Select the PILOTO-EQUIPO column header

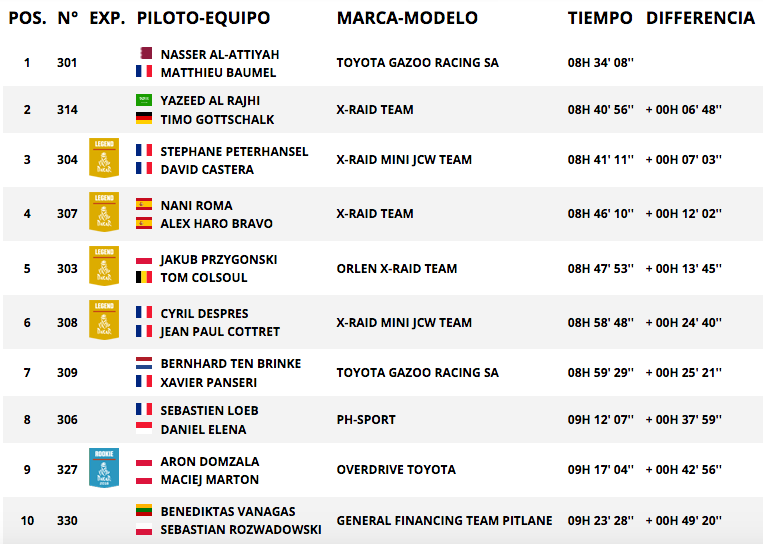tap(203, 18)
